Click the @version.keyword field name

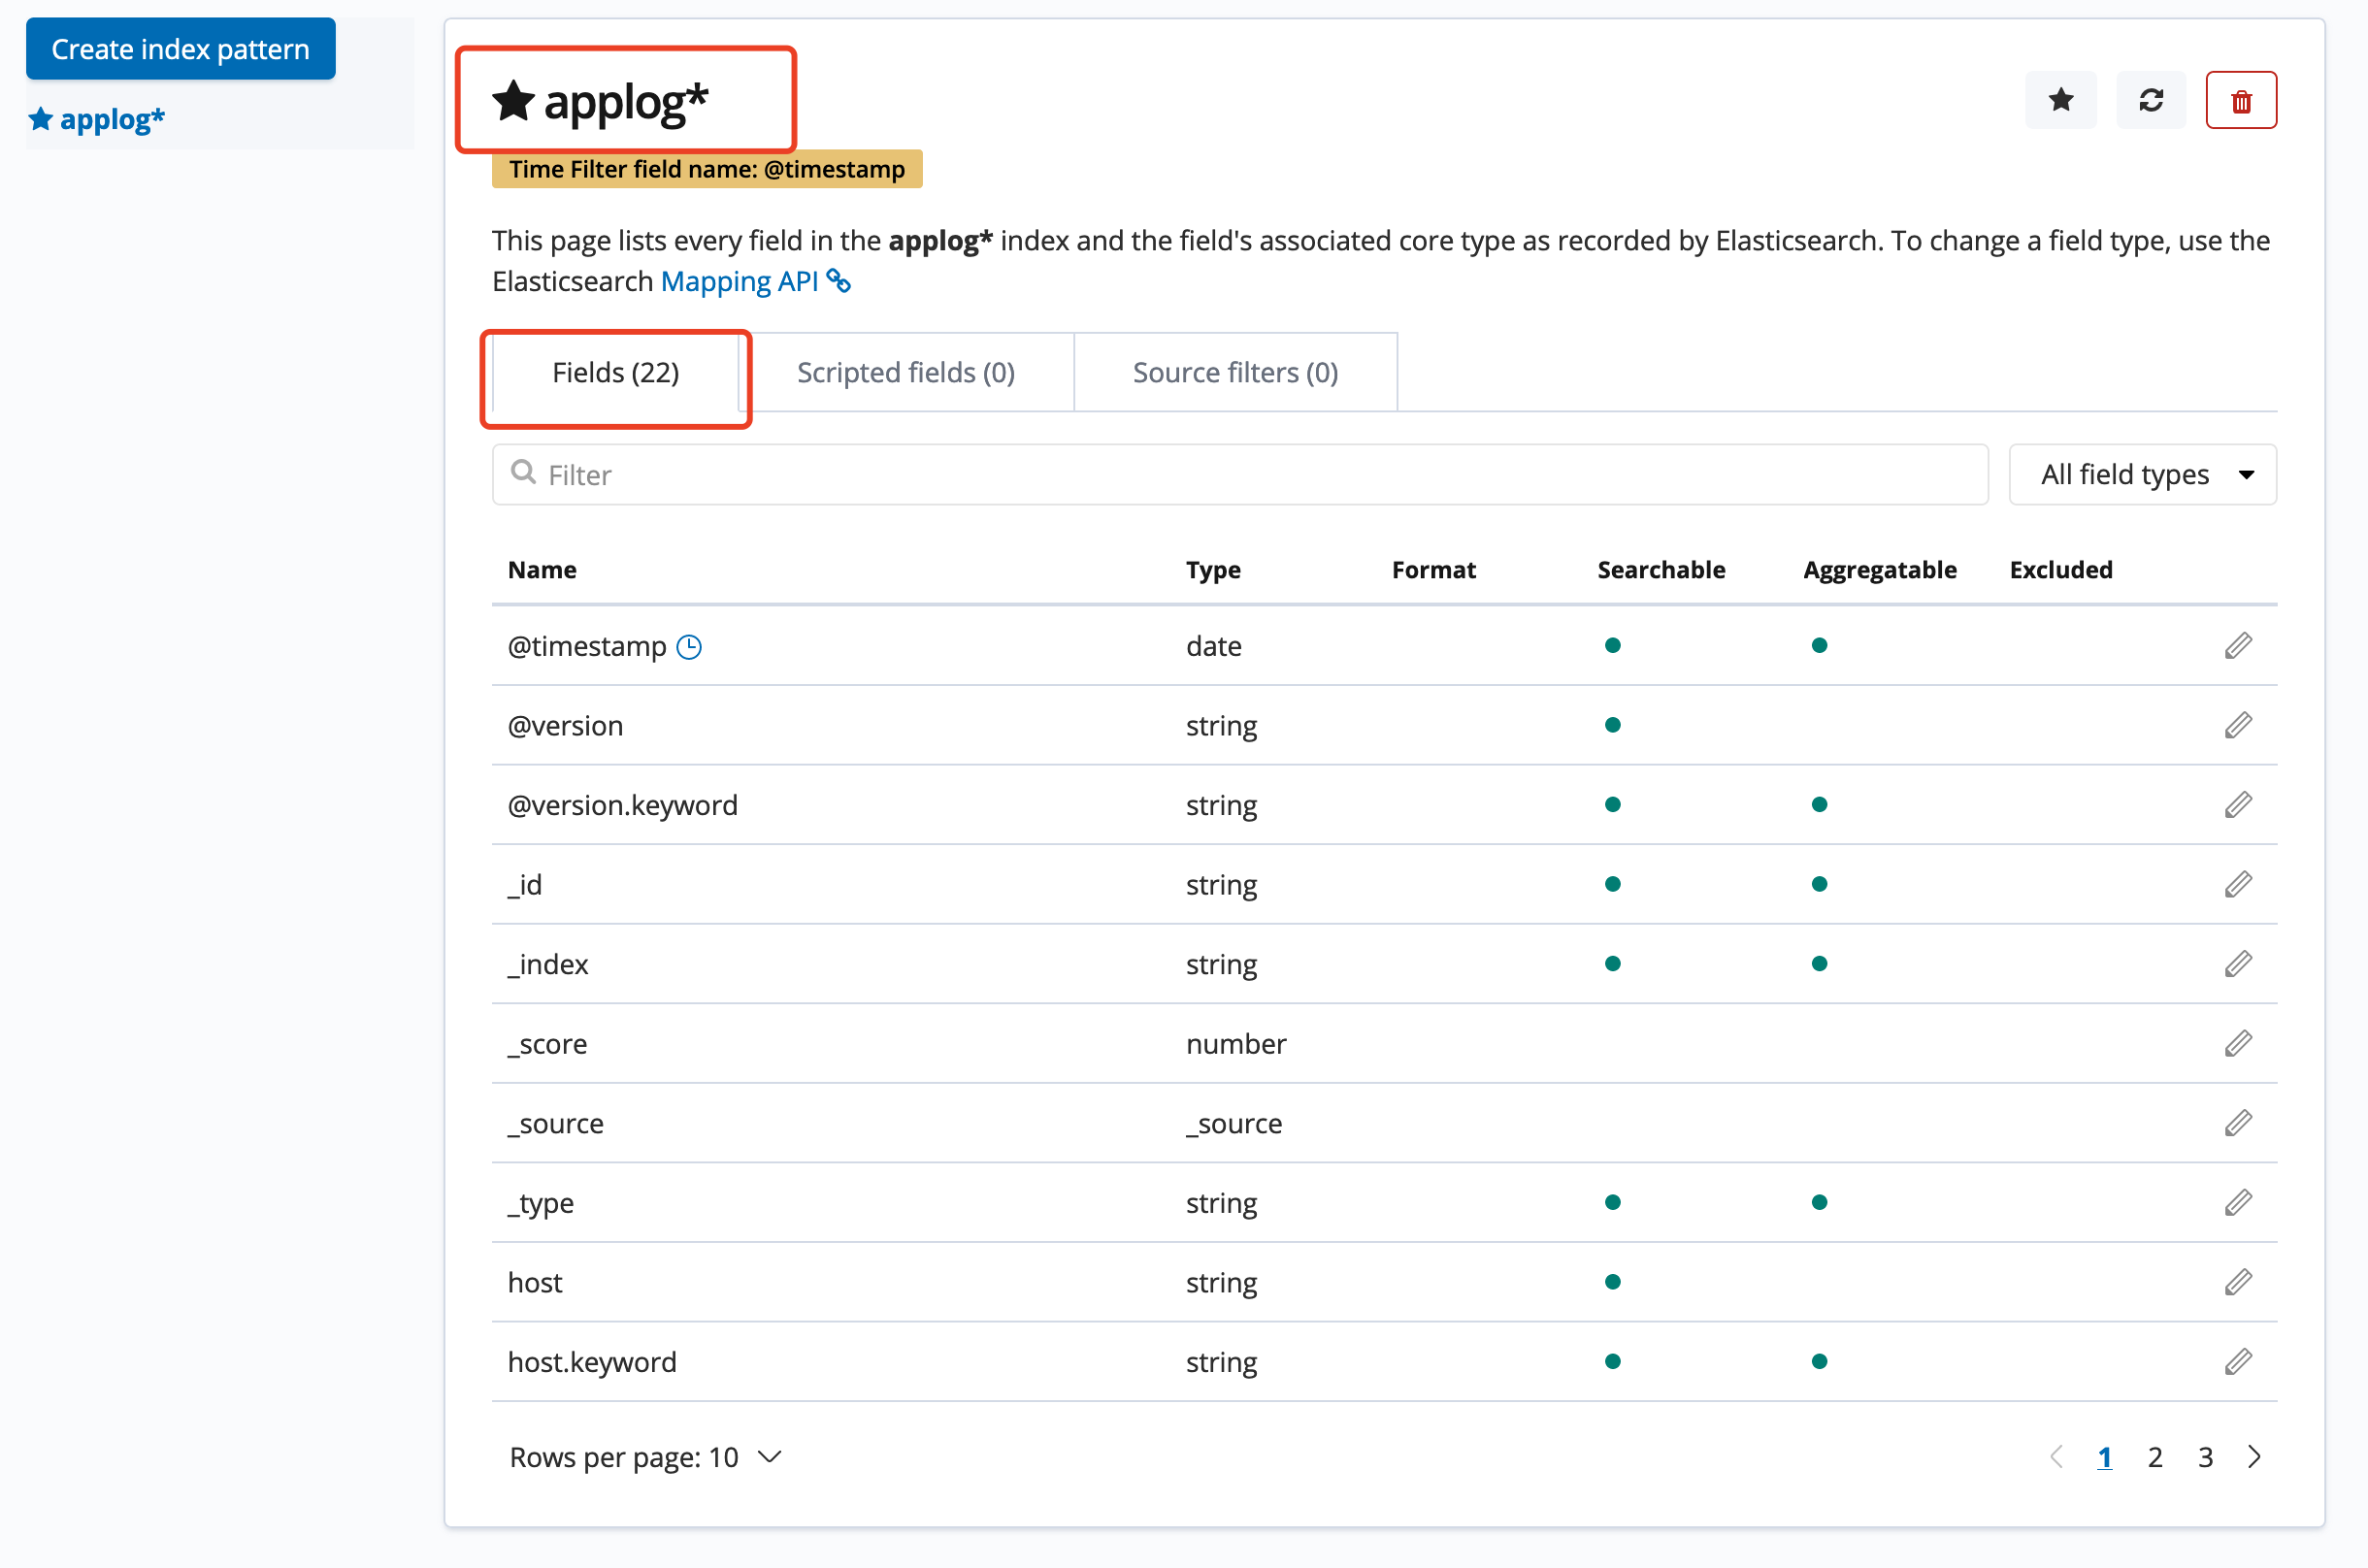[x=622, y=805]
